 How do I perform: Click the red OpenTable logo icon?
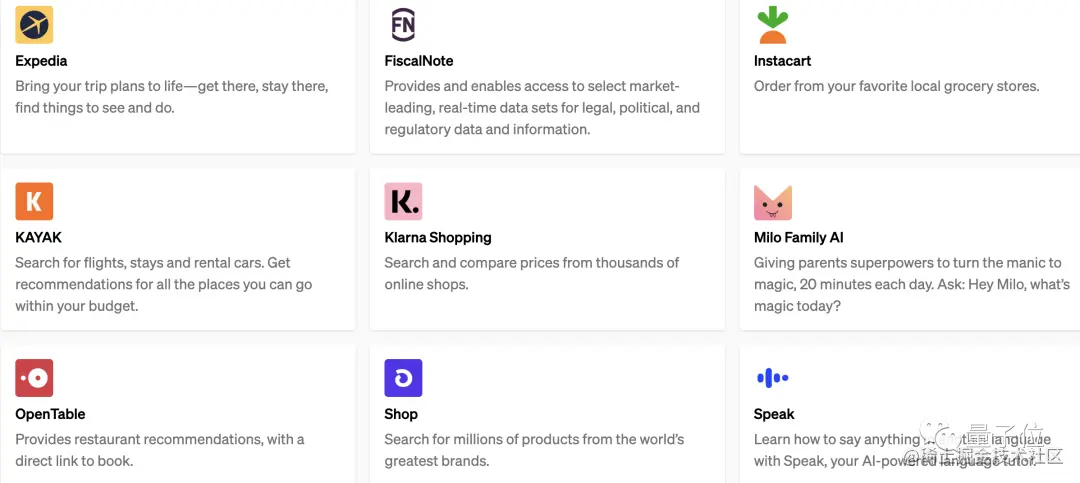click(34, 378)
